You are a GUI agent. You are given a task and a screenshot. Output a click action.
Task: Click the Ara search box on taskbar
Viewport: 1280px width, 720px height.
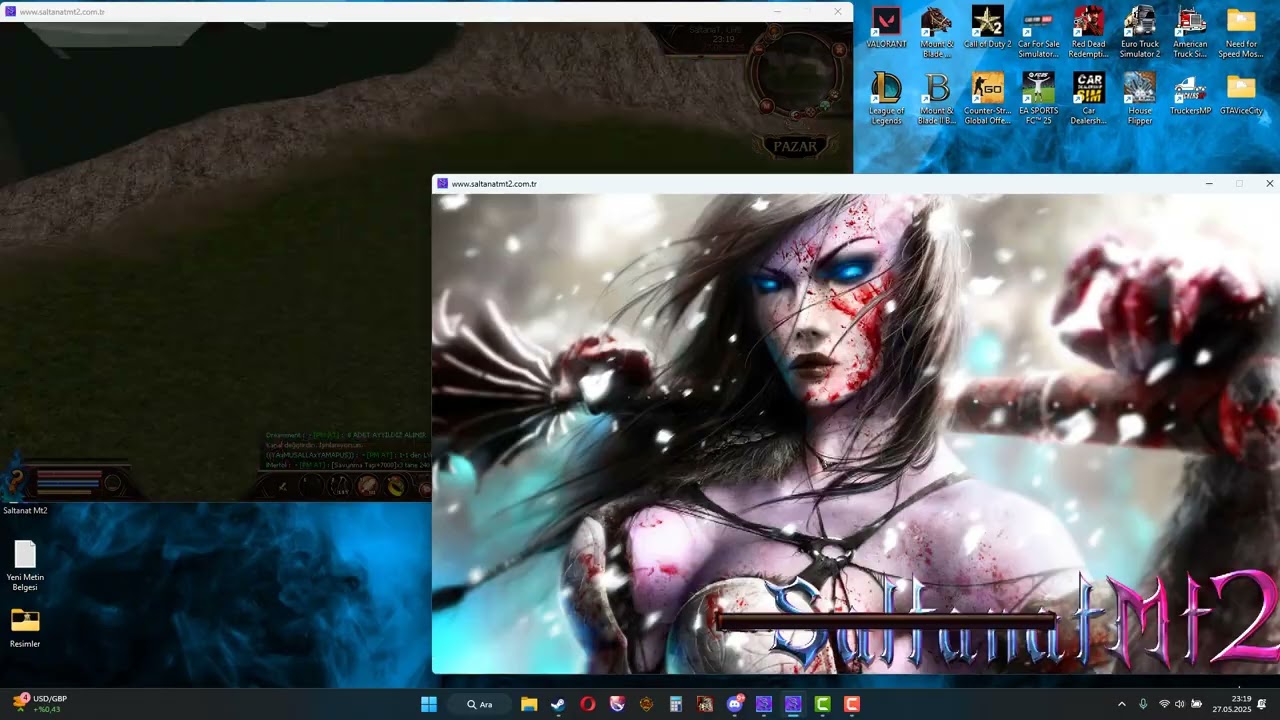point(480,704)
